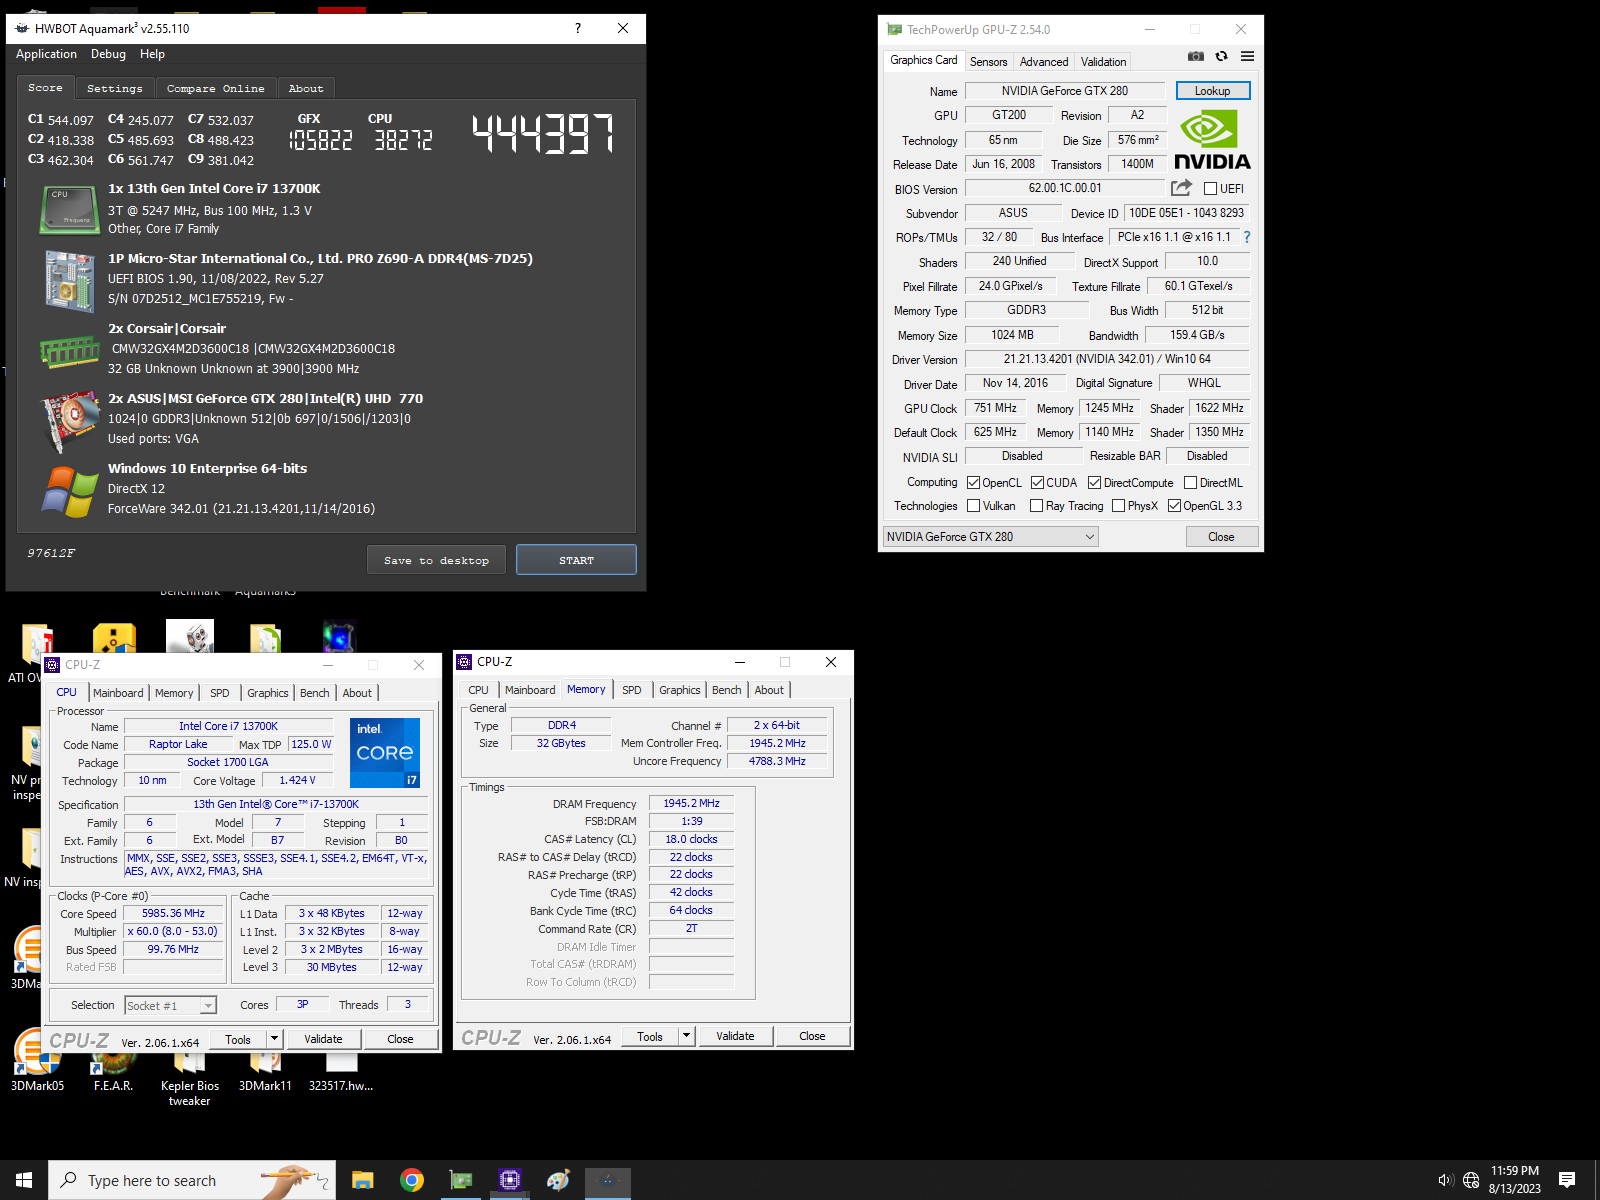
Task: Toggle the CUDA checkbox
Action: [x=1037, y=482]
